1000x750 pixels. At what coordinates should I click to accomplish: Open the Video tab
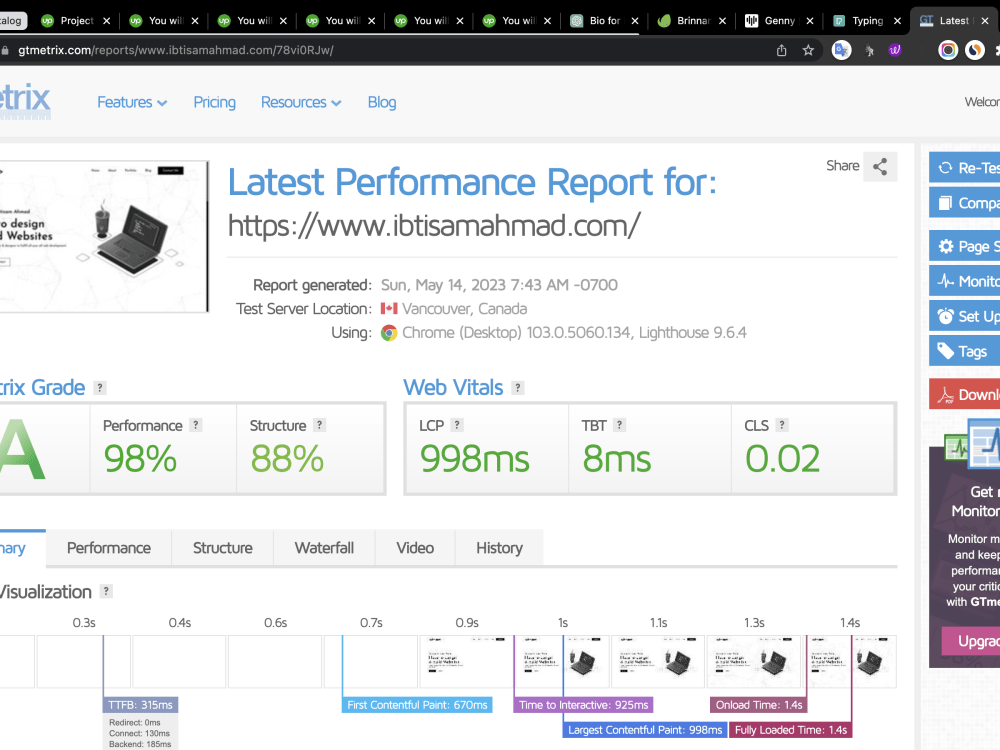(x=415, y=548)
